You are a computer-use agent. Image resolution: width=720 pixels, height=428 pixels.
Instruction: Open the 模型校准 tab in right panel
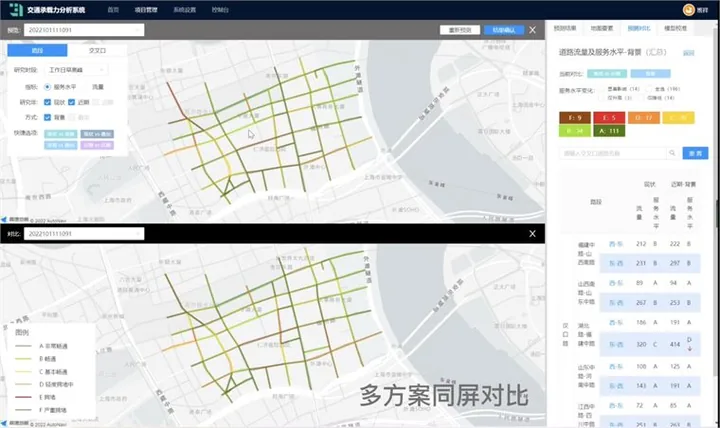click(675, 28)
